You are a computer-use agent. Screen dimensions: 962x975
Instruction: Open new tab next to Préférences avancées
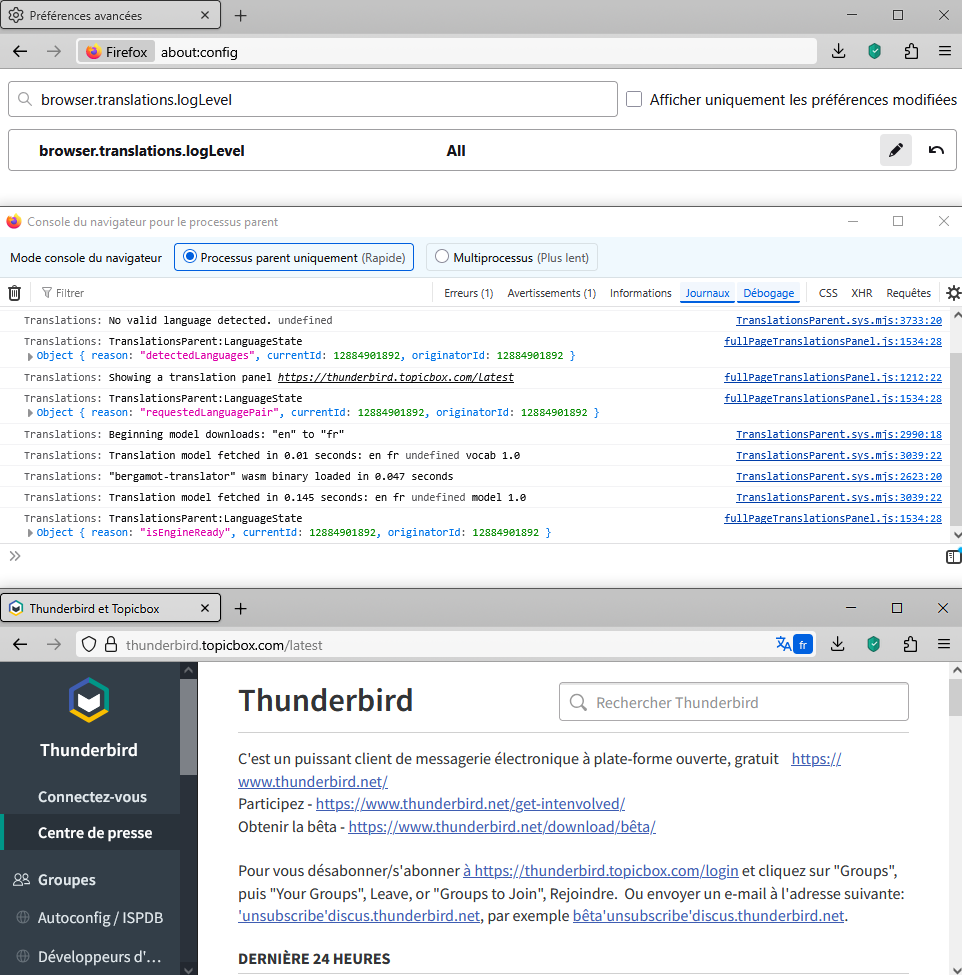[241, 16]
